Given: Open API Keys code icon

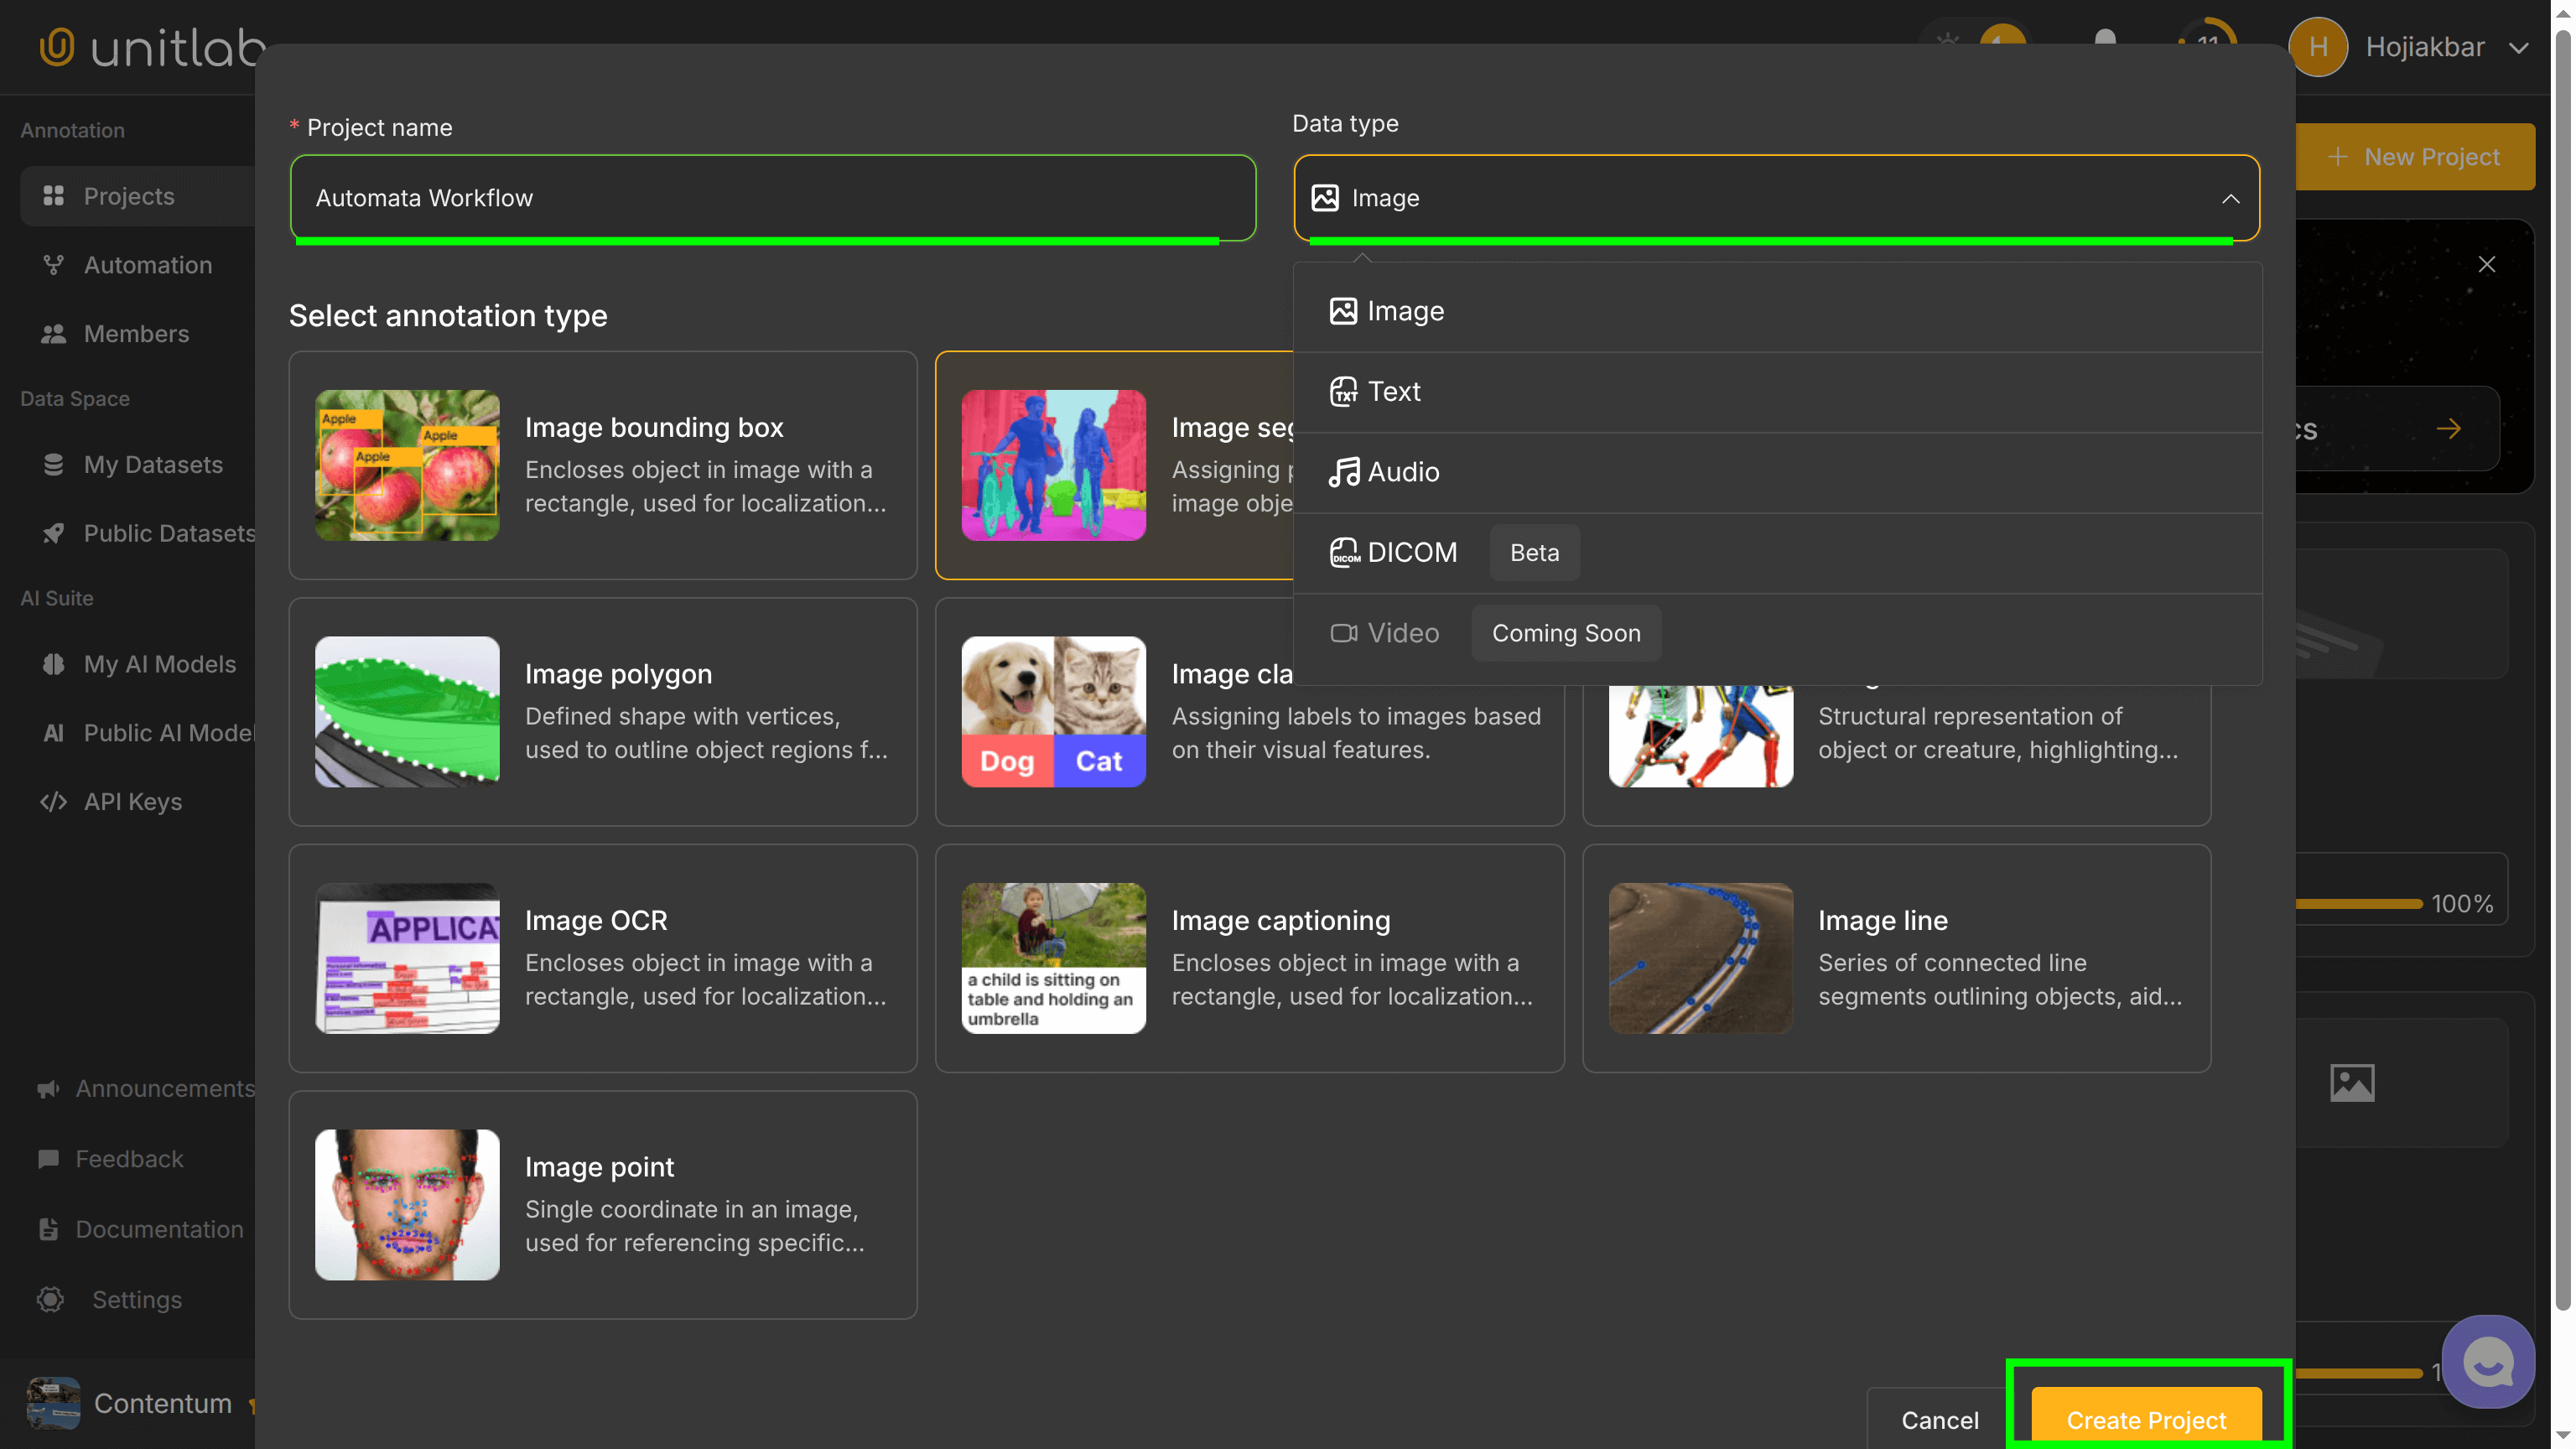Looking at the screenshot, I should [x=53, y=802].
